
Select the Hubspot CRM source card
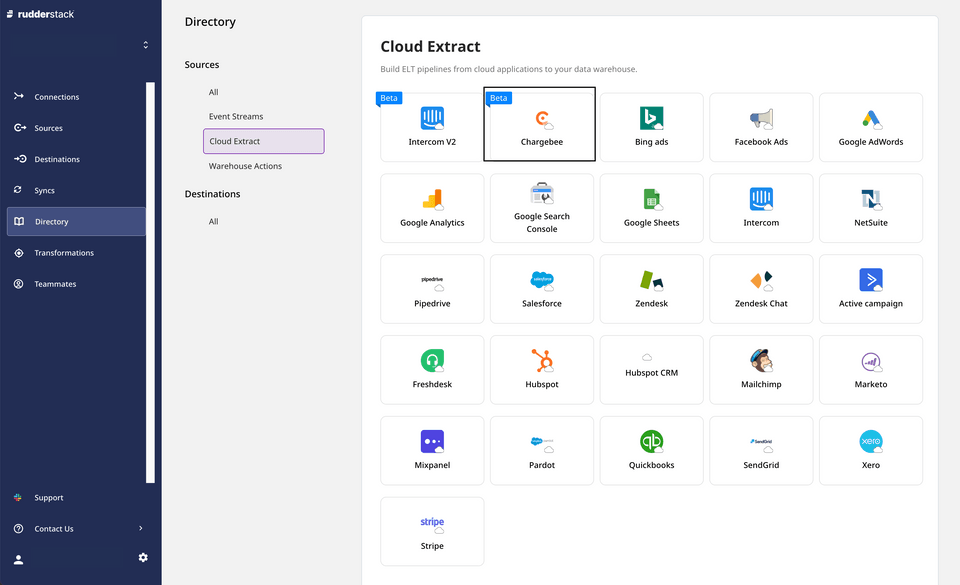(651, 370)
